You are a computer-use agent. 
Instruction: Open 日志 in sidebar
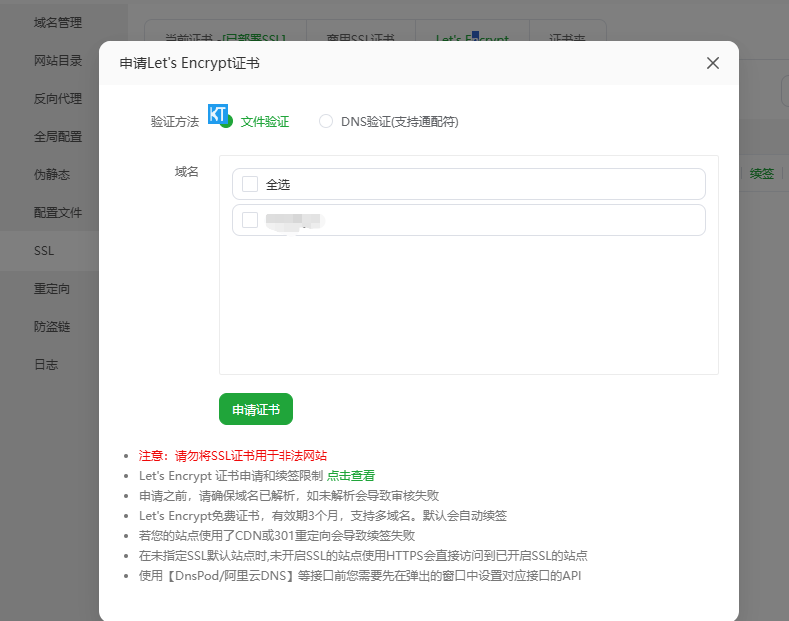coord(46,364)
